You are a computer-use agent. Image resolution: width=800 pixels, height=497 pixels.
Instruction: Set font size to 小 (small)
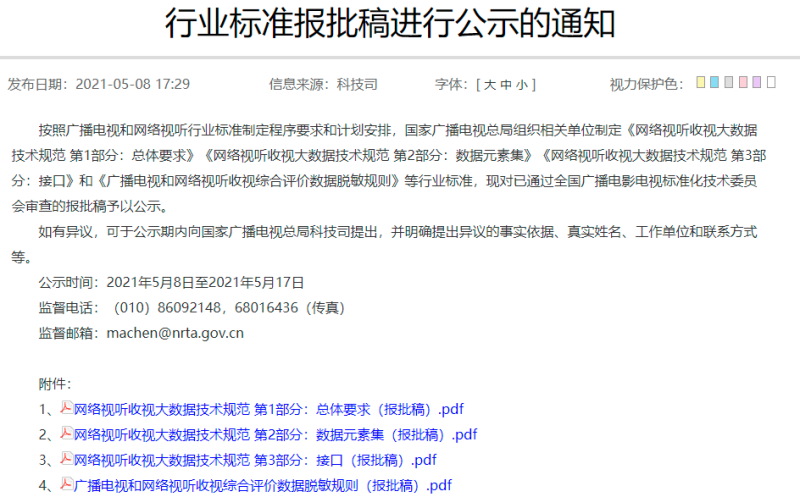point(521,85)
